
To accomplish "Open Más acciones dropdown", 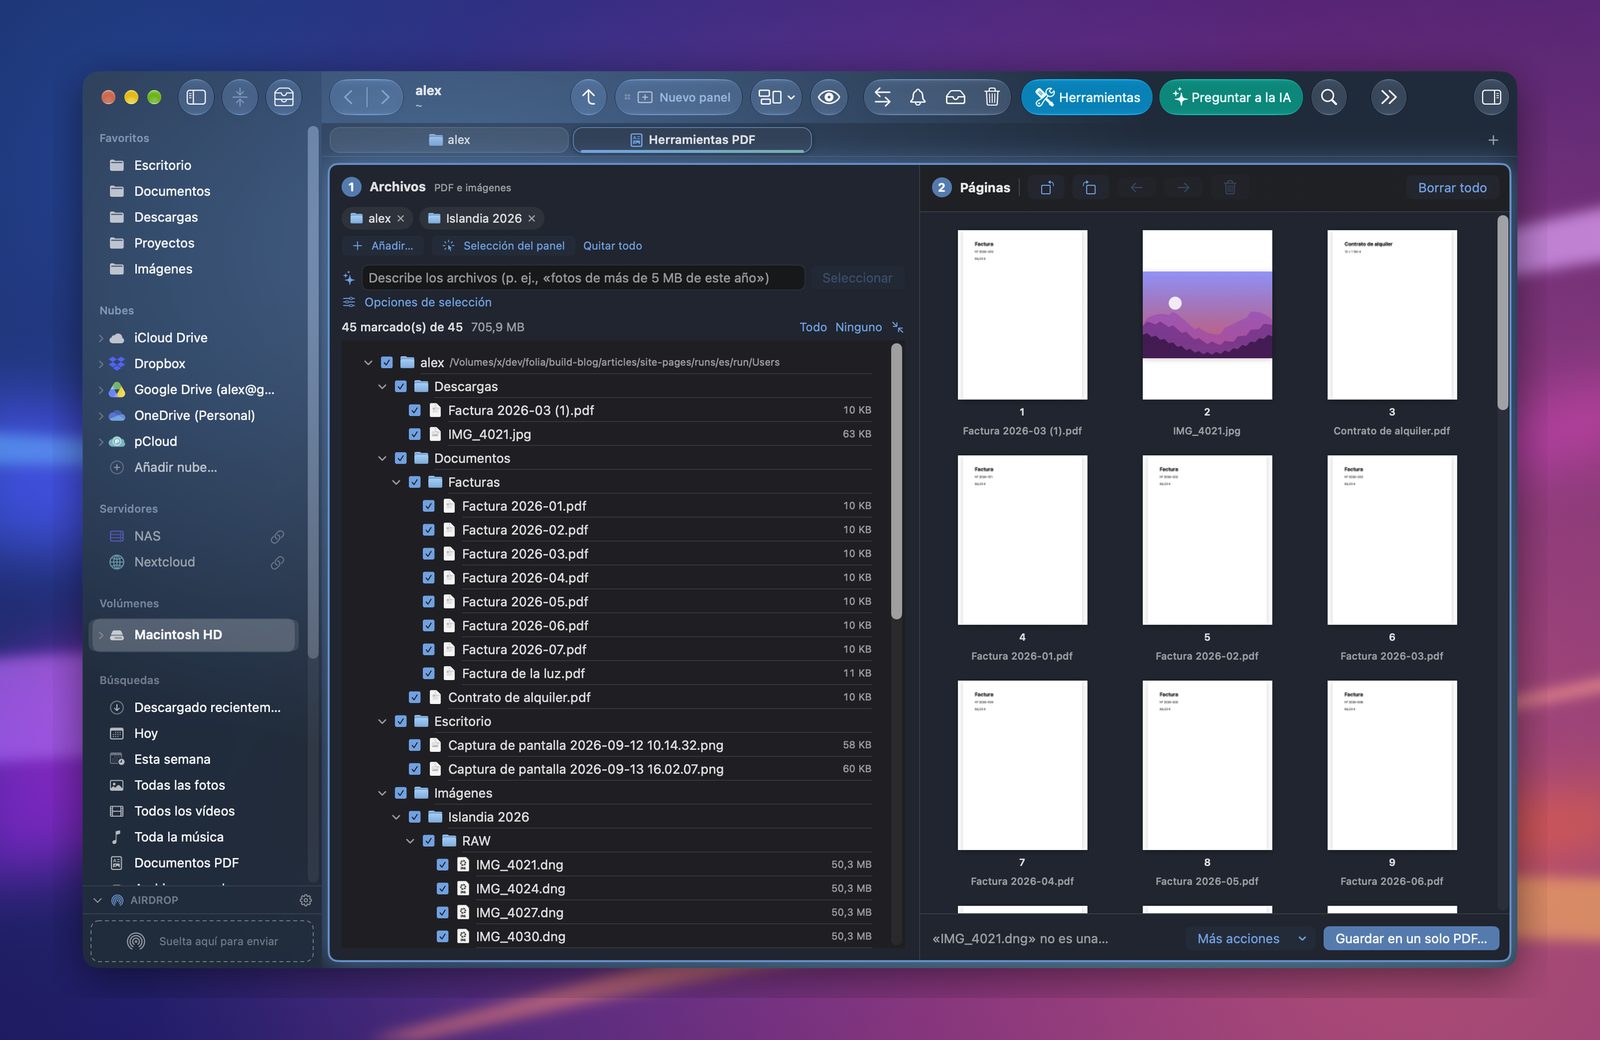I will pyautogui.click(x=1252, y=938).
